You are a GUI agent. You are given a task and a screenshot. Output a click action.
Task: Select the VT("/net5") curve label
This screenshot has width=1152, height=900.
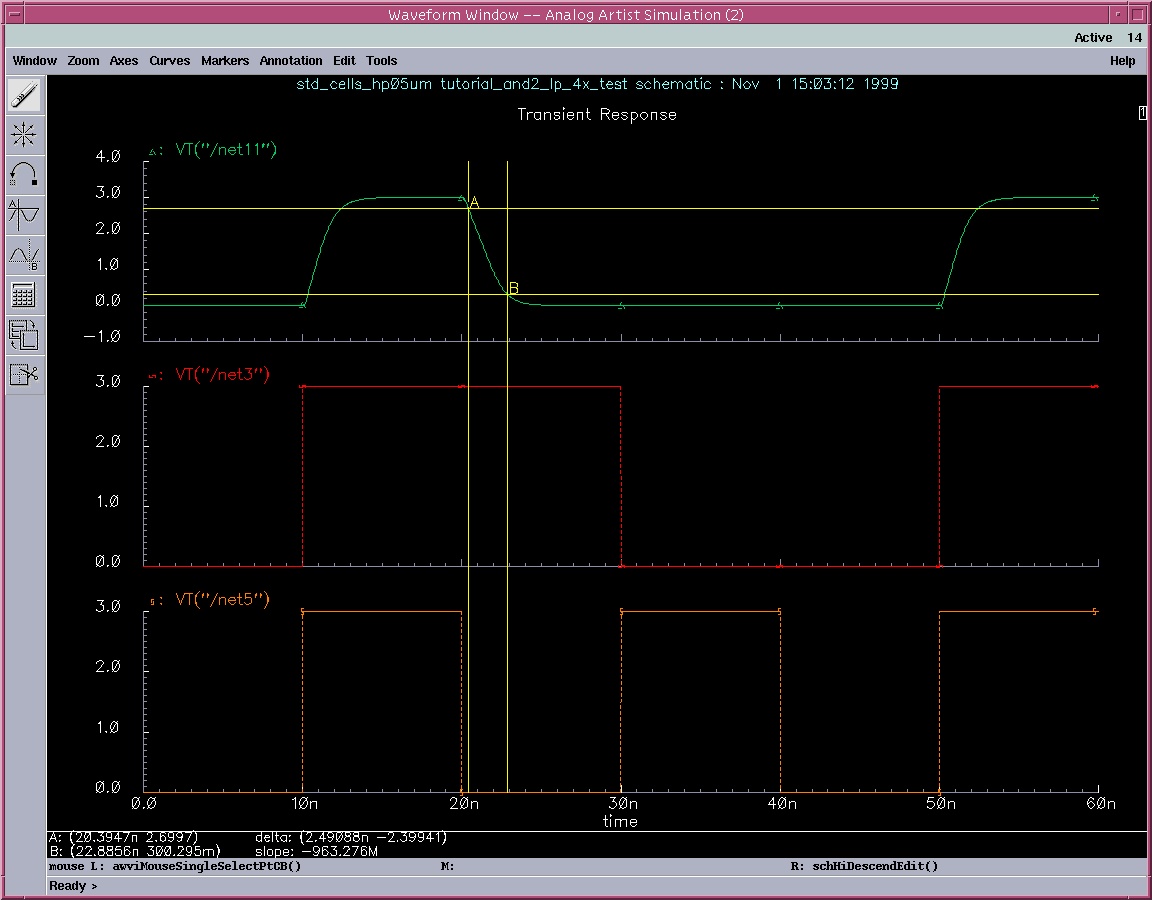[x=223, y=600]
